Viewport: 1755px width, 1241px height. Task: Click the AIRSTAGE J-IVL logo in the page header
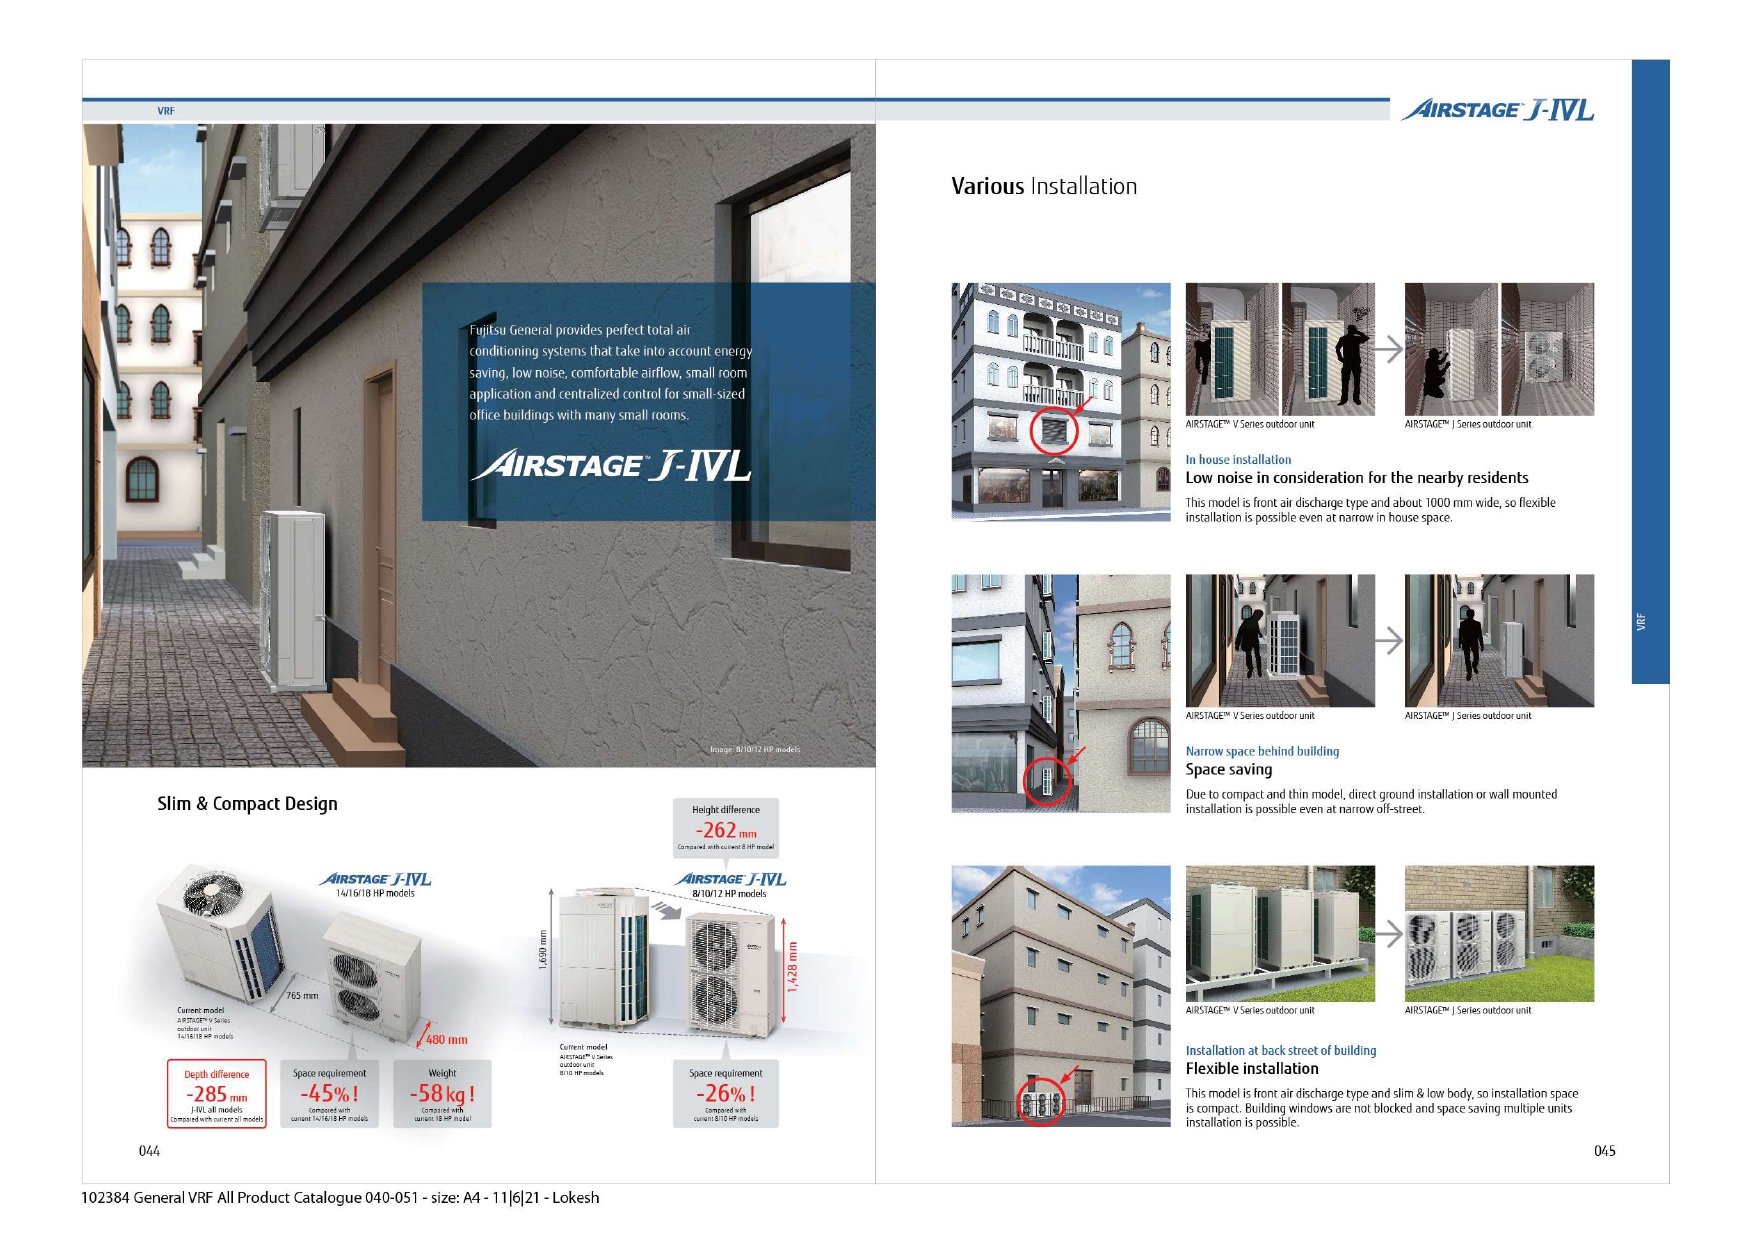pos(1497,110)
